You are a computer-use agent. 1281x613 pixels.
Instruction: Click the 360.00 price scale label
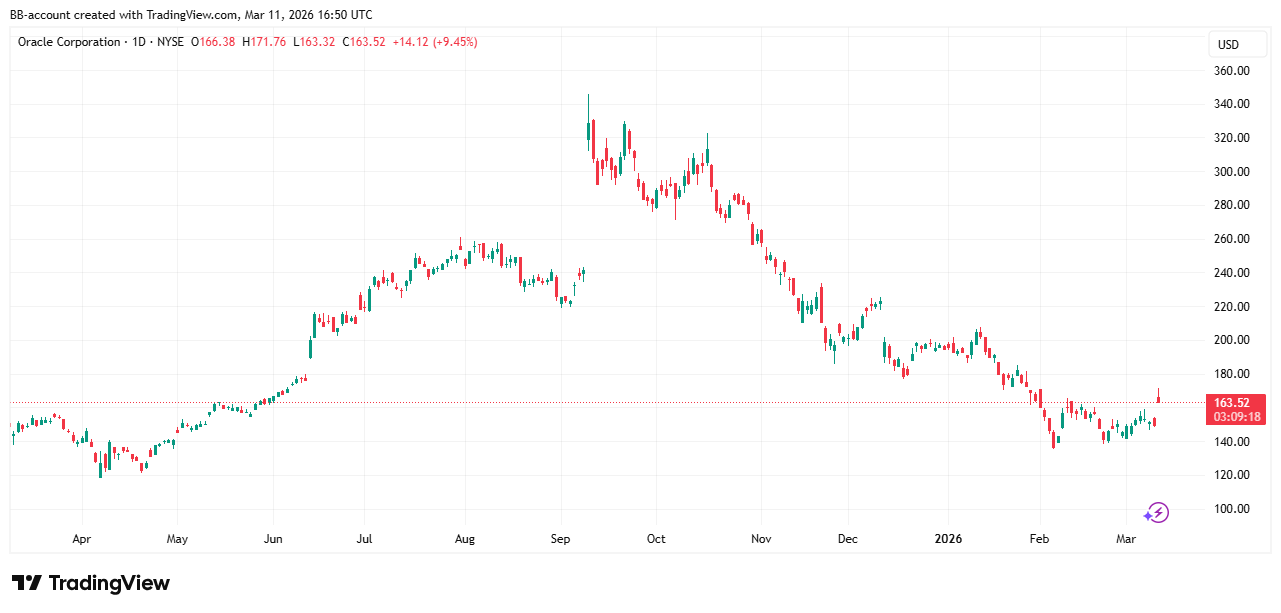pos(1232,71)
